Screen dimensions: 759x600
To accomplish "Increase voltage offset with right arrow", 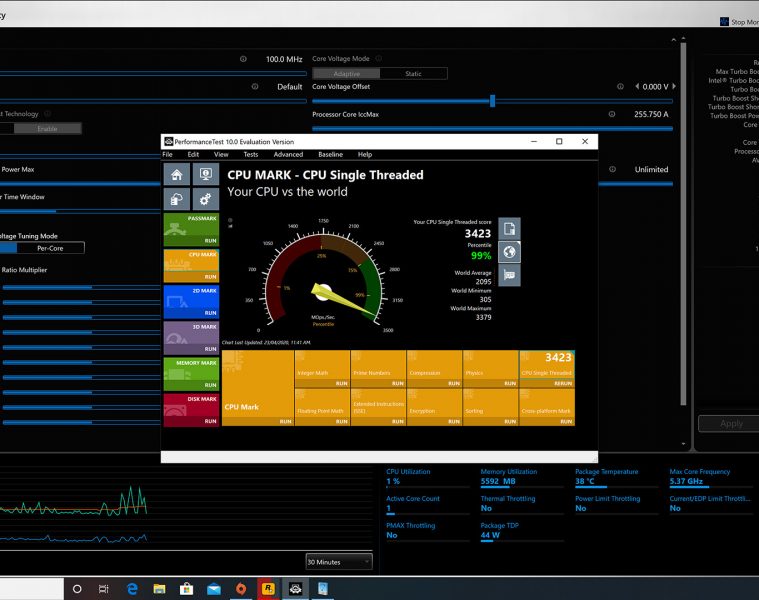I will pyautogui.click(x=674, y=87).
